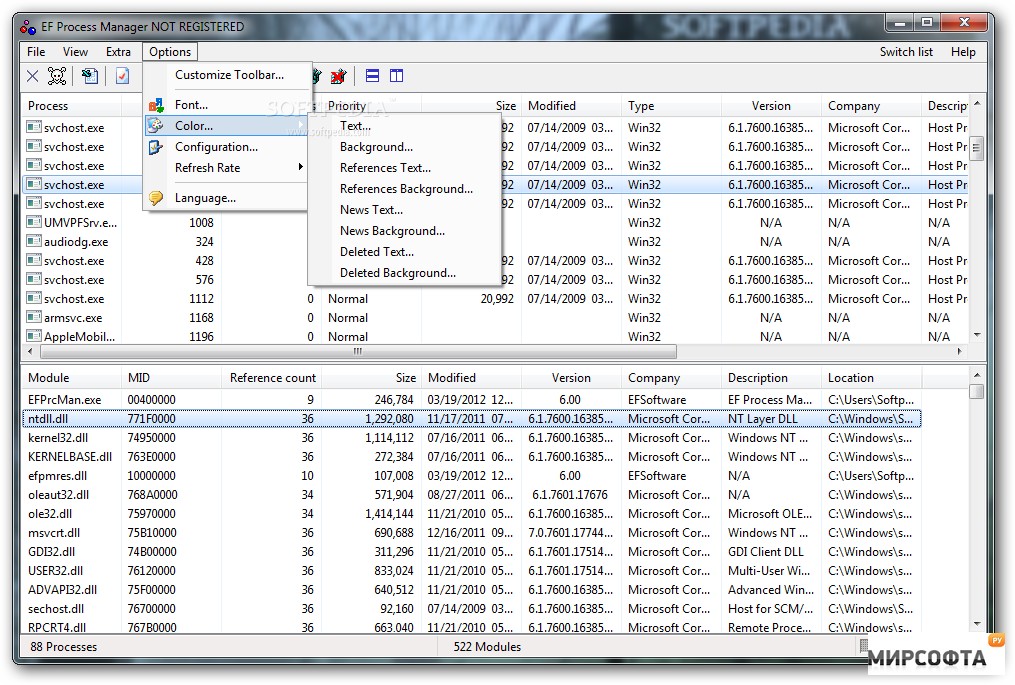Click the close process X toolbar icon
This screenshot has height=685, width=1015.
[x=32, y=76]
